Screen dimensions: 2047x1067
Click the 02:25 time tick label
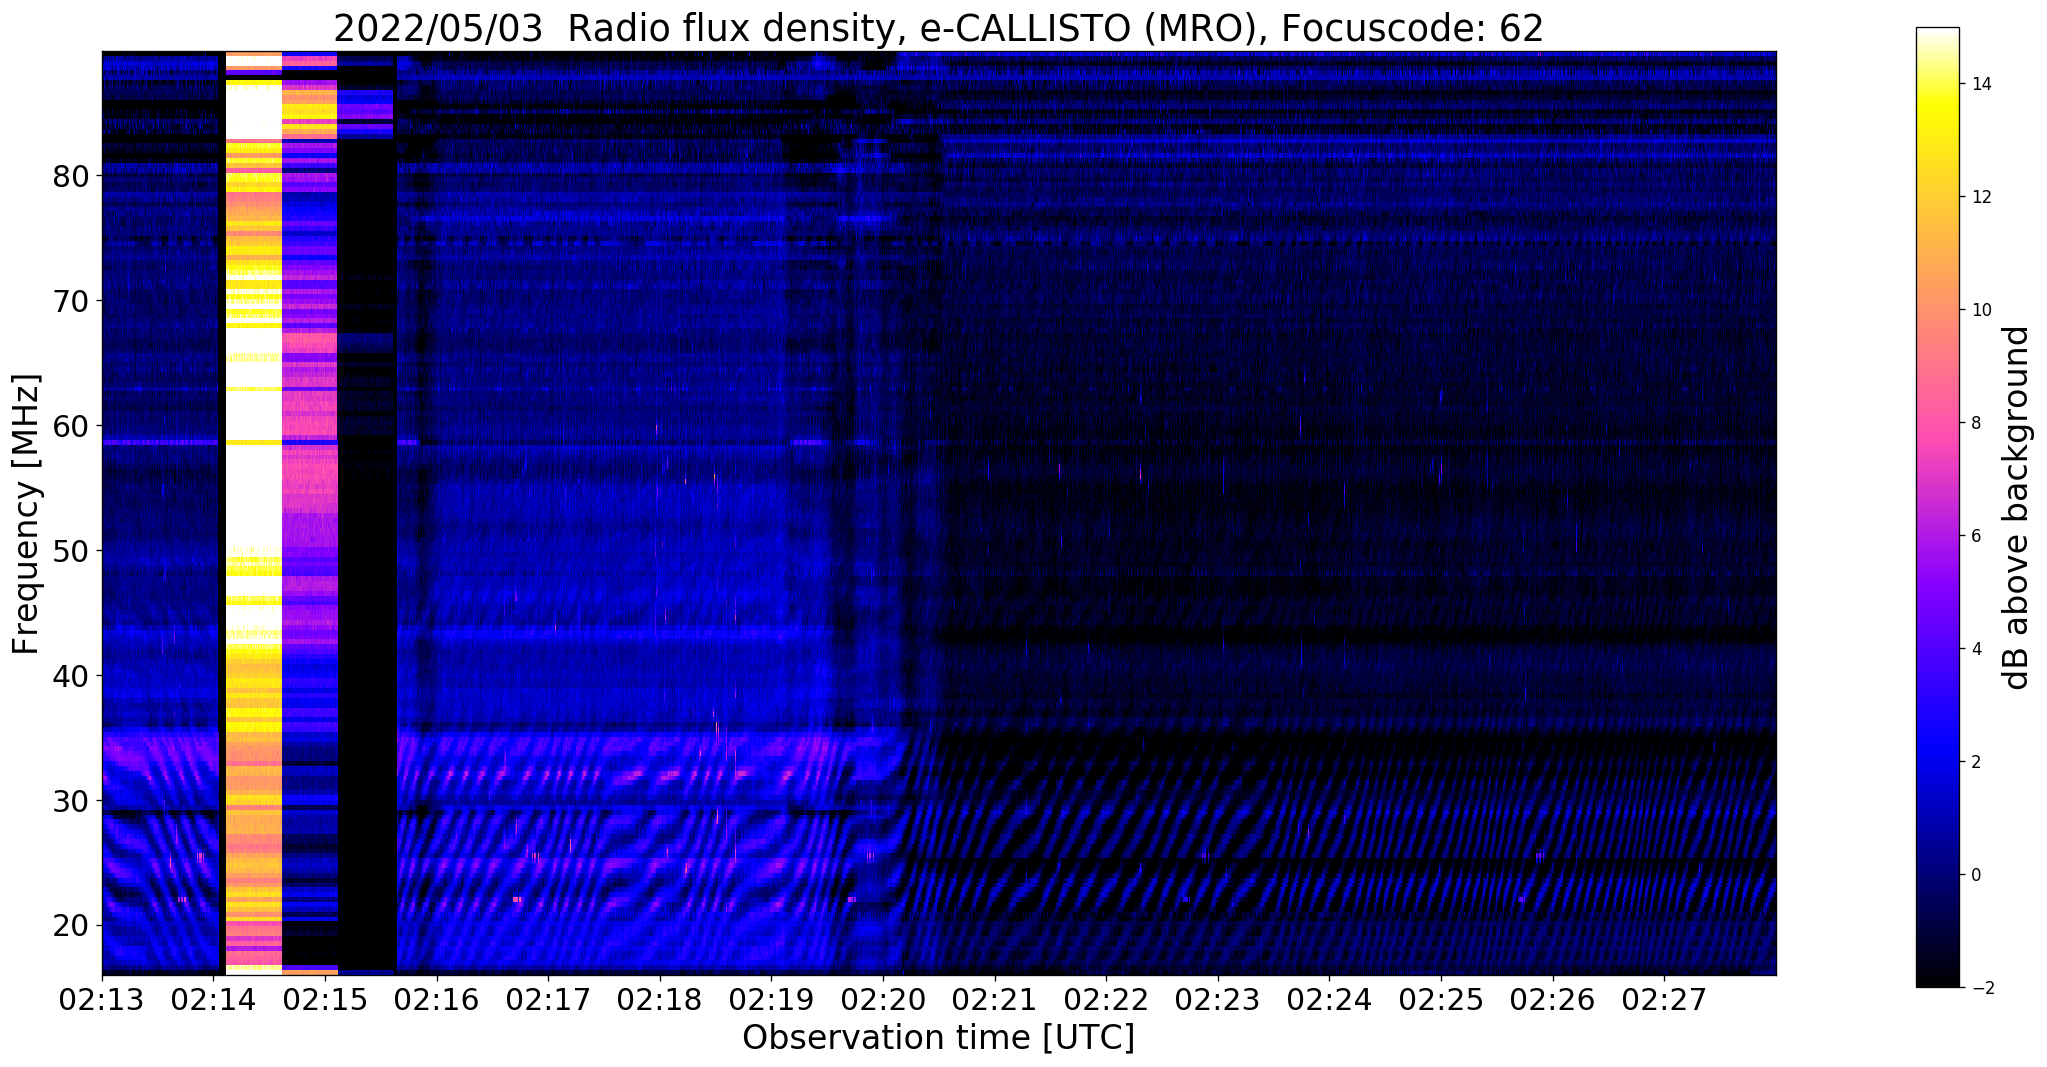(1441, 999)
